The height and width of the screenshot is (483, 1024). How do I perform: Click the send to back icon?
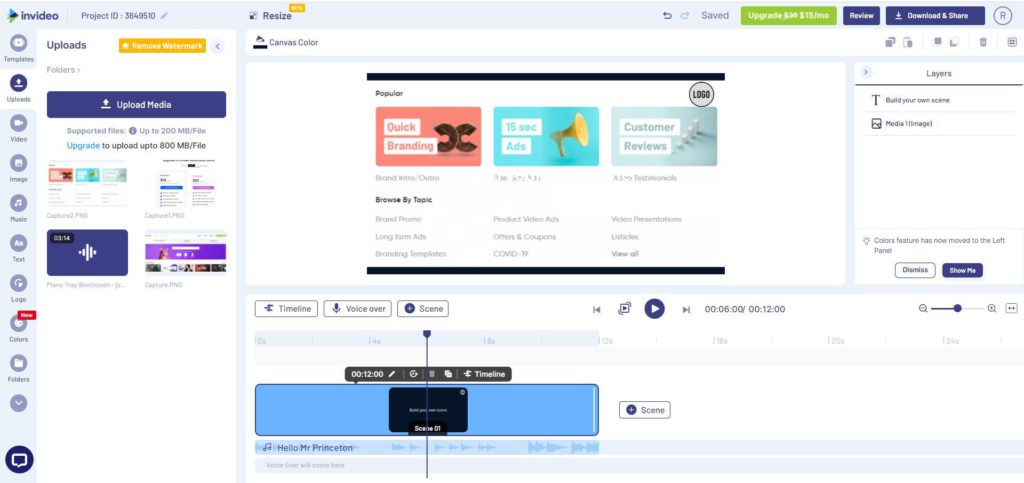point(954,42)
